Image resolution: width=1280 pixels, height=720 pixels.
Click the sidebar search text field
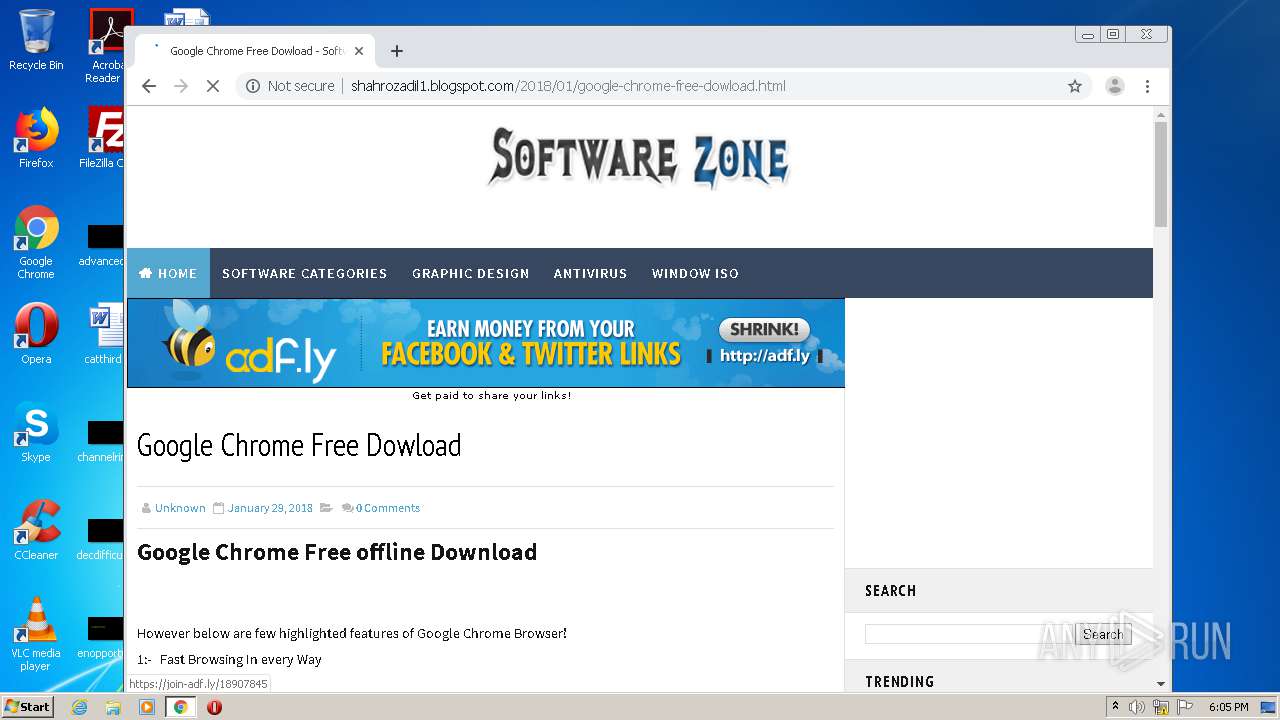click(969, 634)
